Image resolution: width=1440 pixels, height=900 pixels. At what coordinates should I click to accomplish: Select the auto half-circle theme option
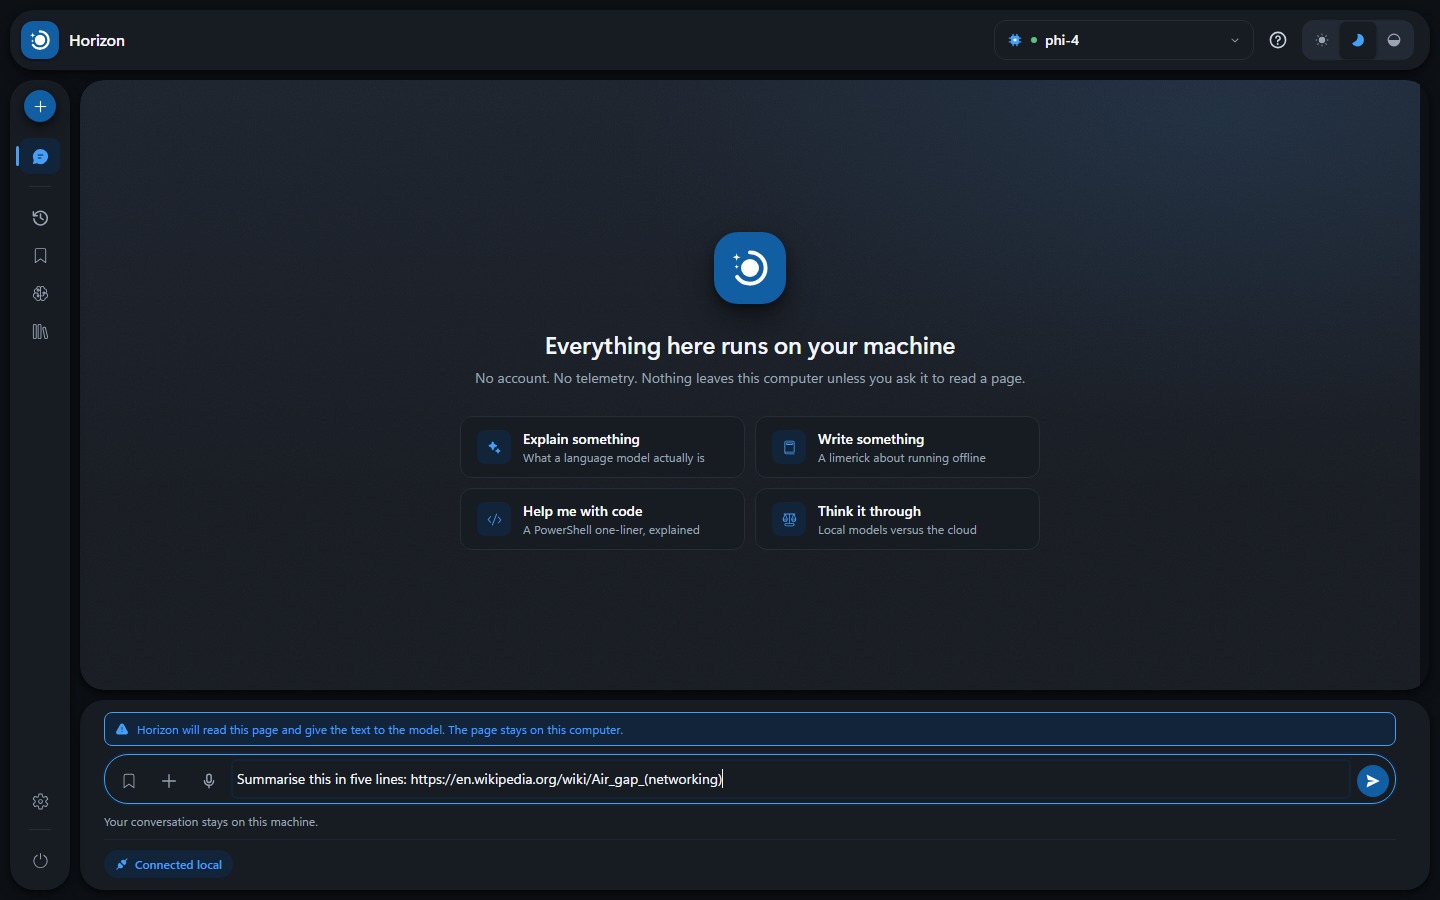point(1394,41)
